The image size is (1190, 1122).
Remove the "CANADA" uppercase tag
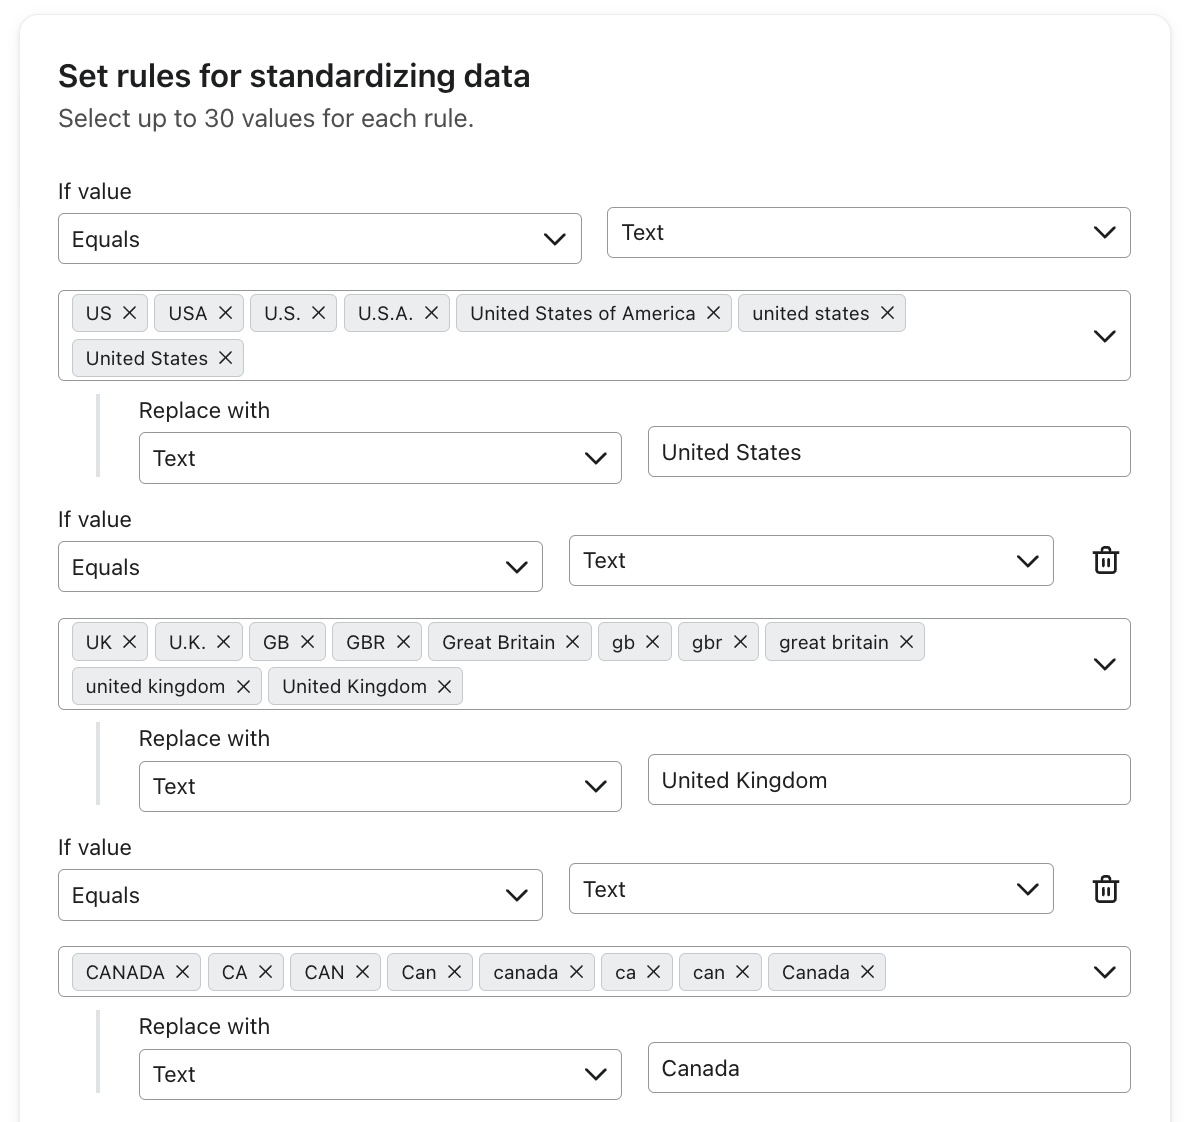click(x=182, y=972)
